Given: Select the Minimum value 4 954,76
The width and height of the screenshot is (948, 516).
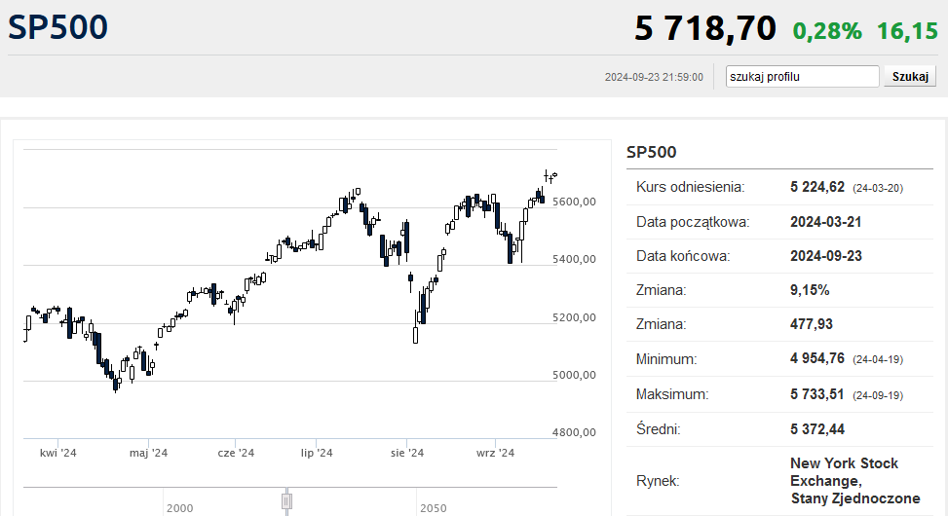Looking at the screenshot, I should (817, 359).
